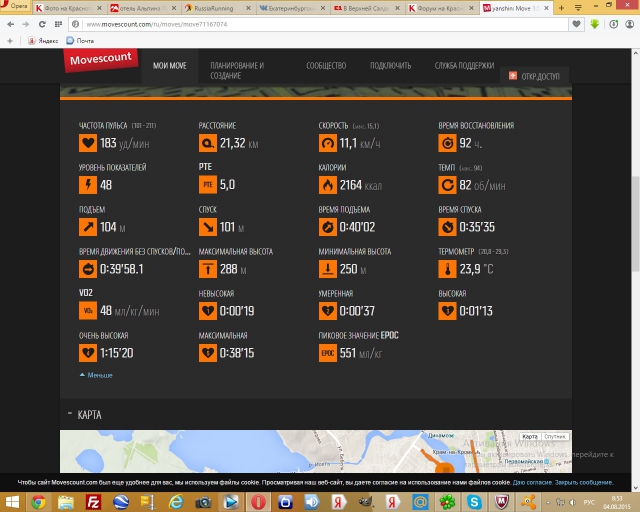Open the ПОДКЛЮЧИТЬ menu
Image resolution: width=640 pixels, height=512 pixels.
391,66
